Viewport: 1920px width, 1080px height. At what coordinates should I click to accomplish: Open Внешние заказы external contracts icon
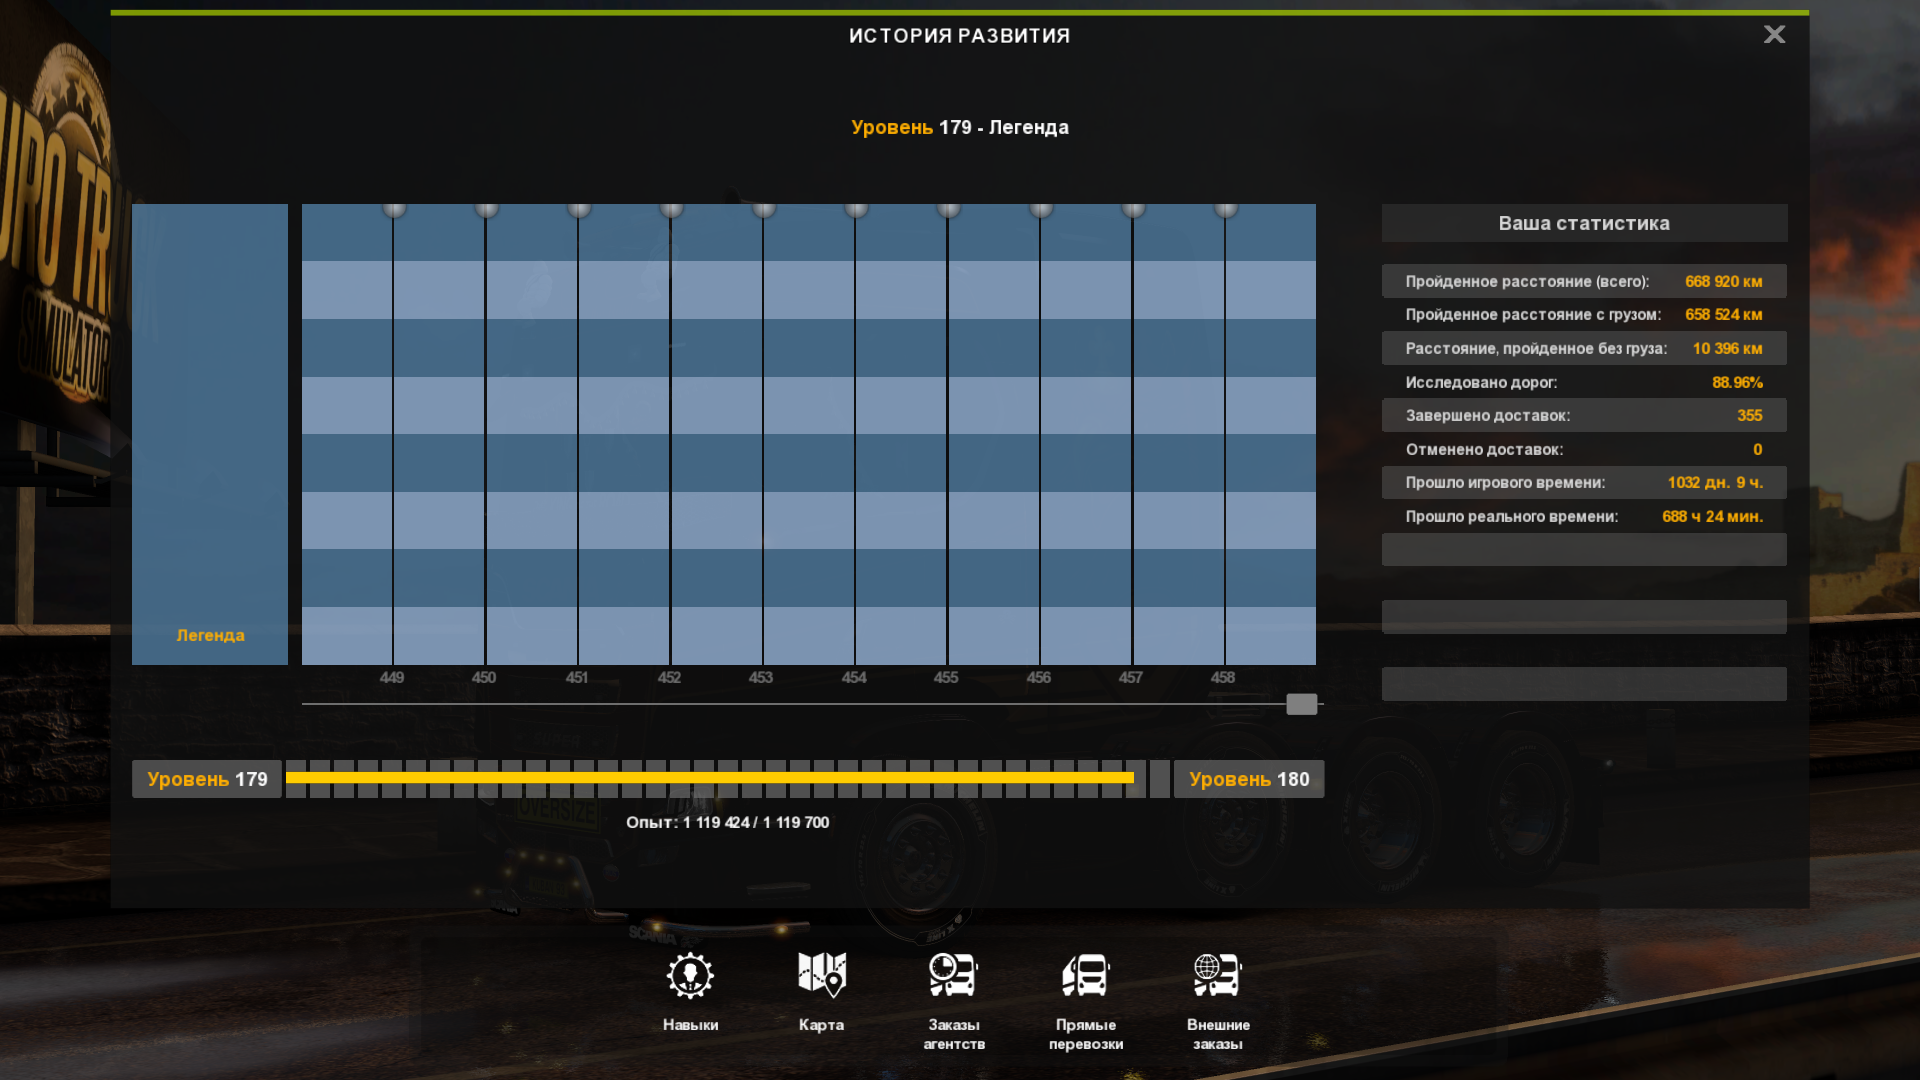(1218, 976)
